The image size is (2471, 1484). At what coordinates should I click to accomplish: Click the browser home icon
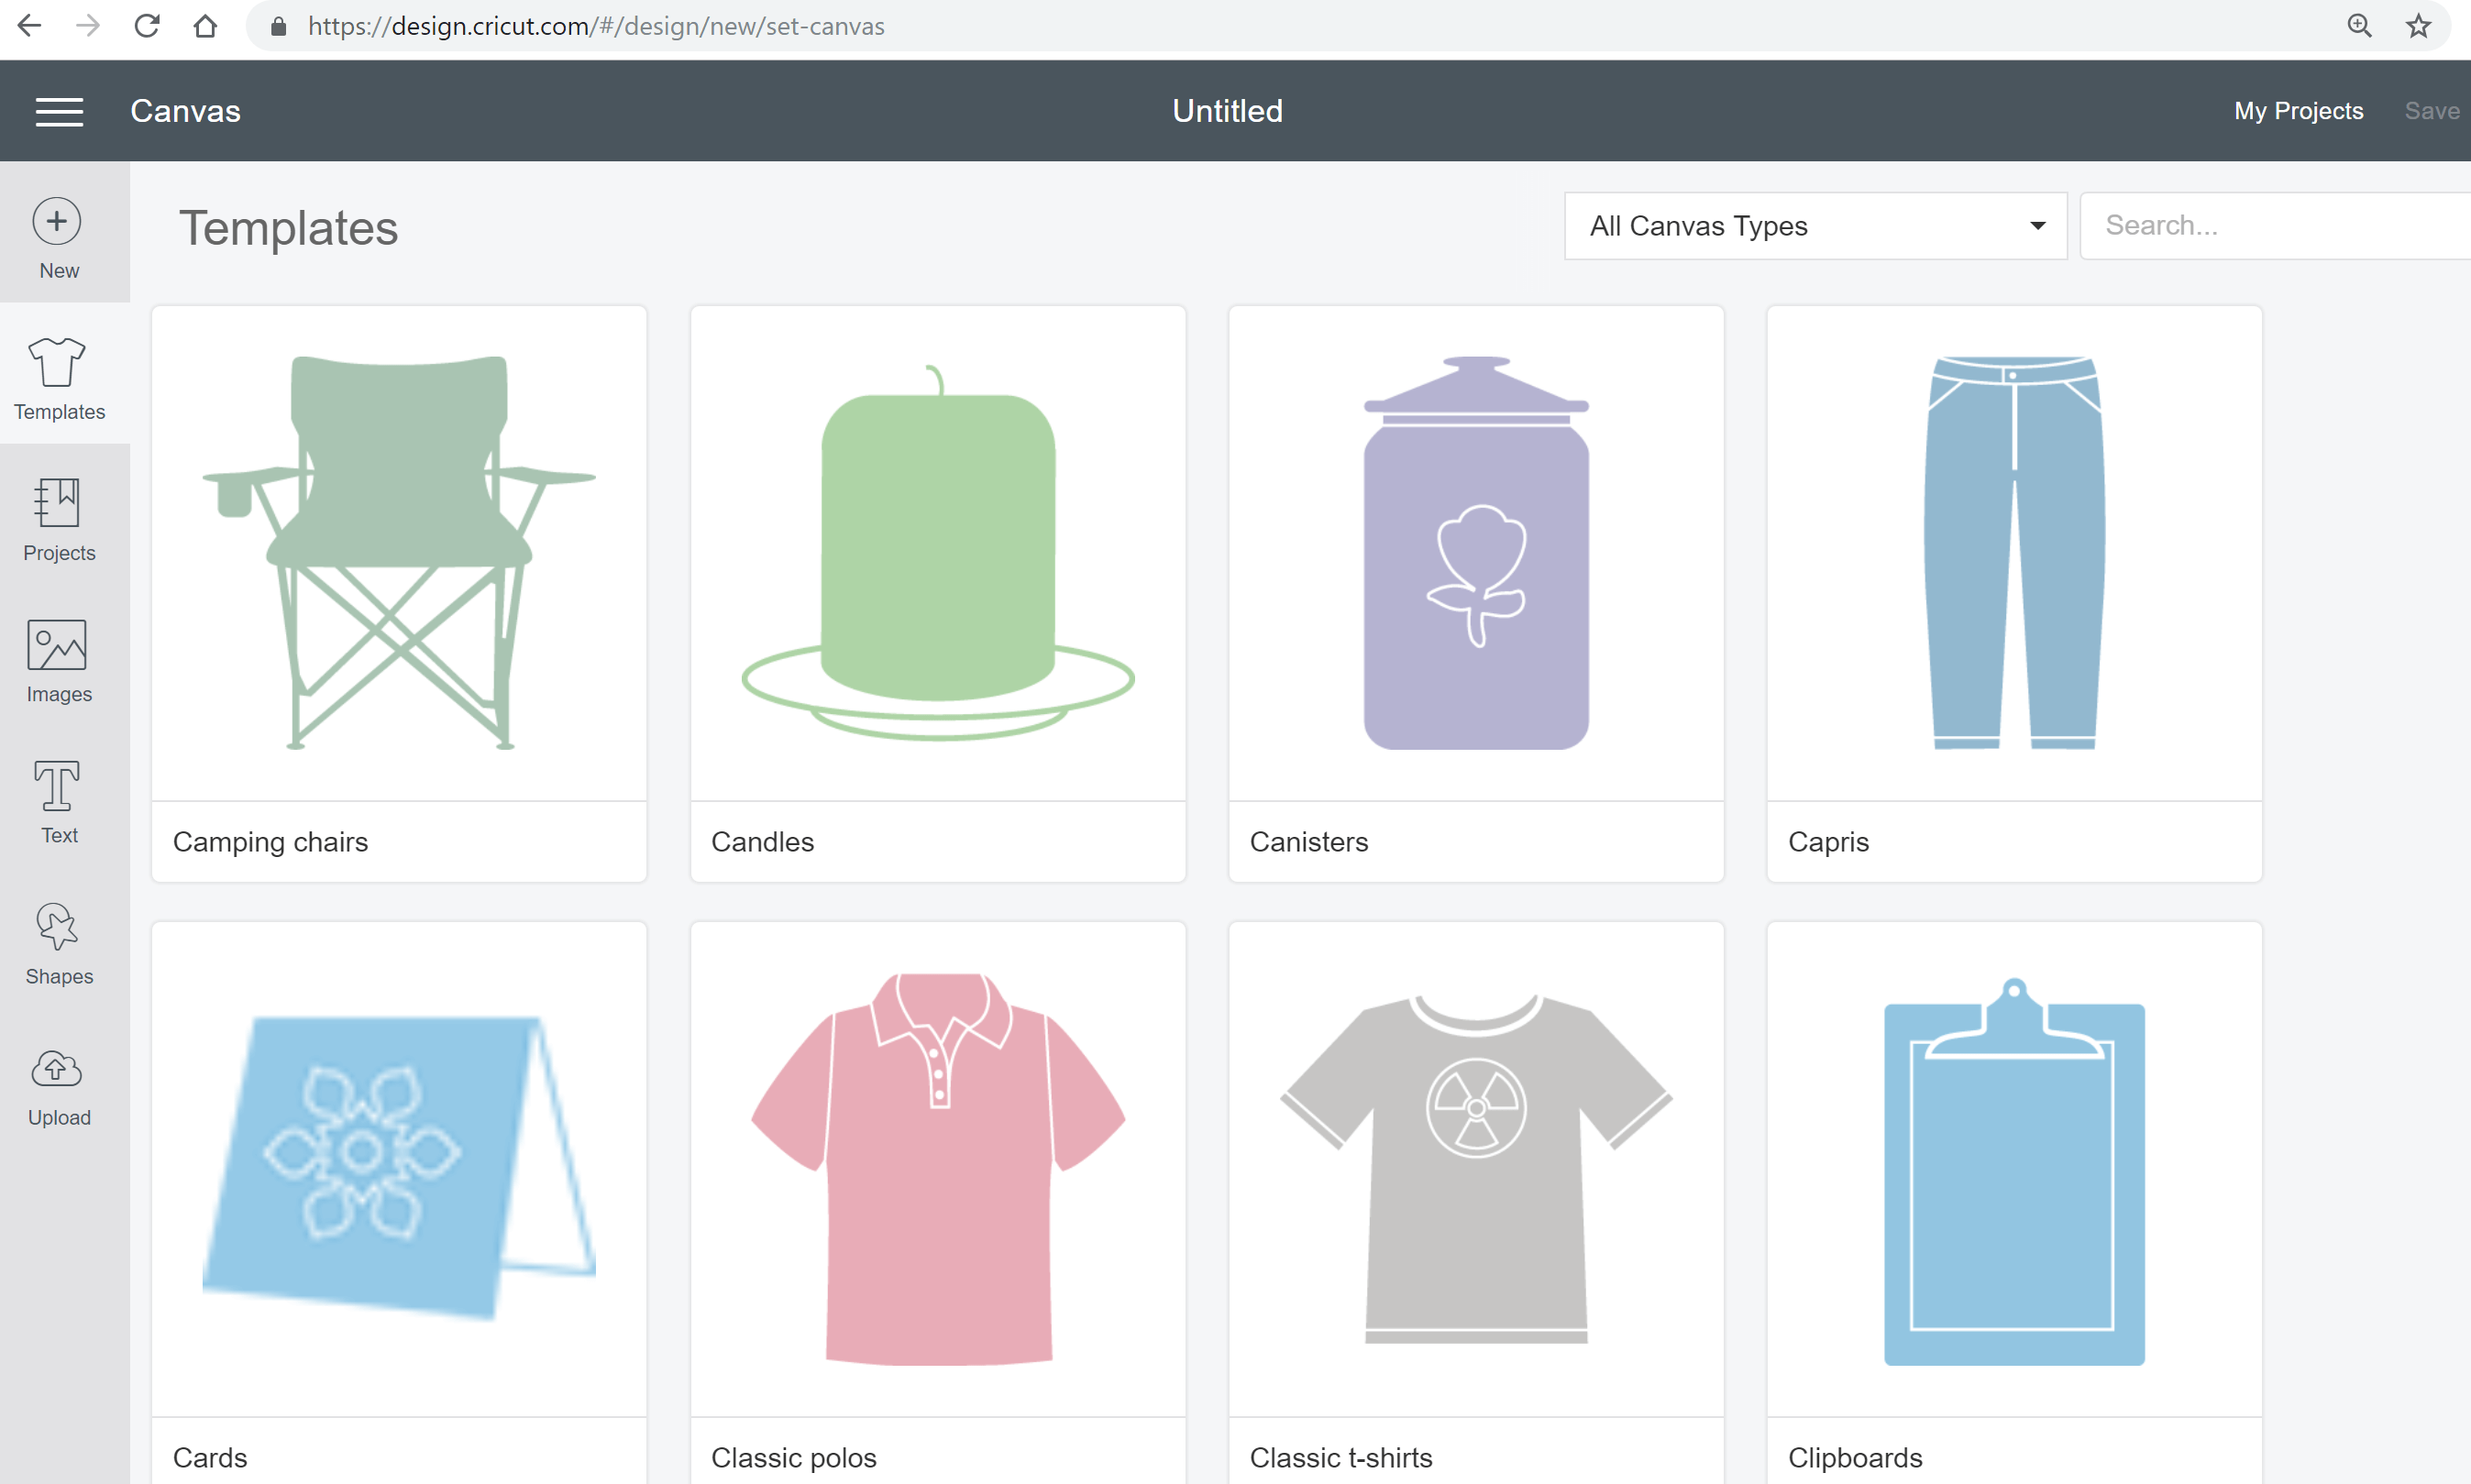205,26
